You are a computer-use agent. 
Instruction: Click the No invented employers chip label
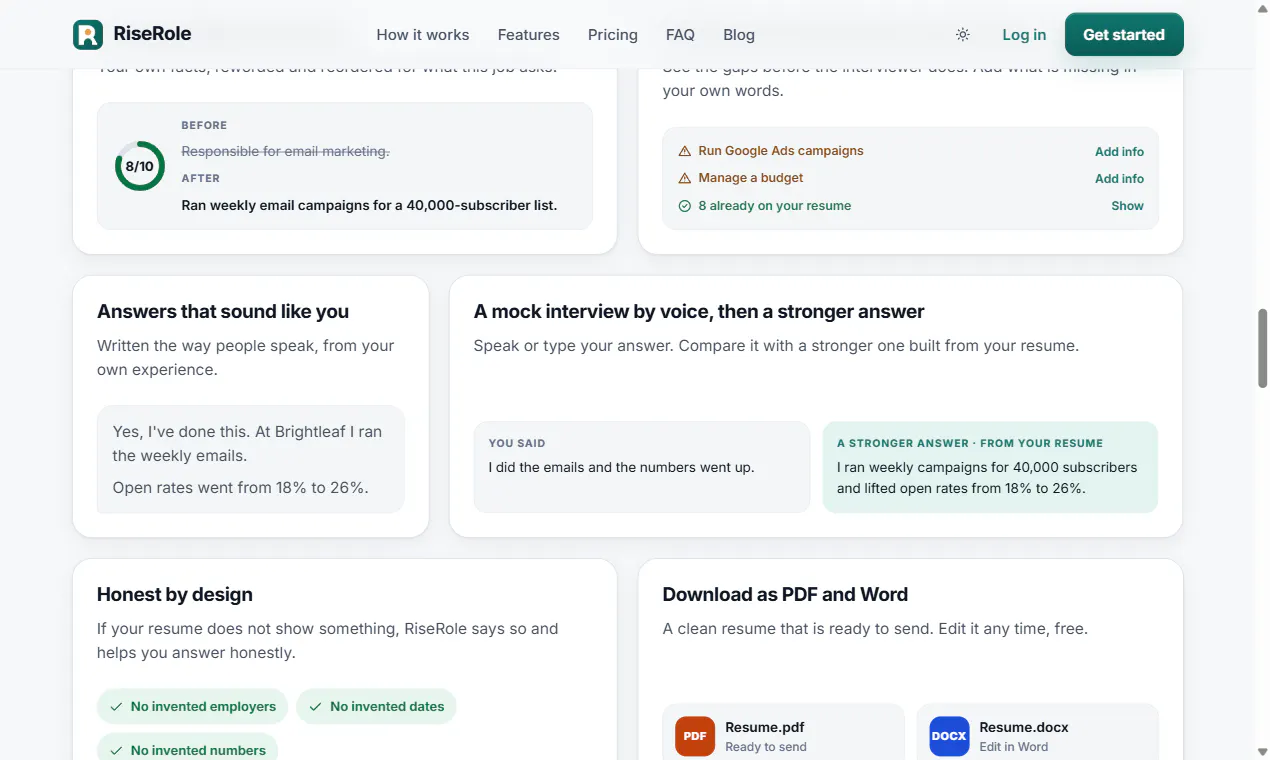[203, 706]
